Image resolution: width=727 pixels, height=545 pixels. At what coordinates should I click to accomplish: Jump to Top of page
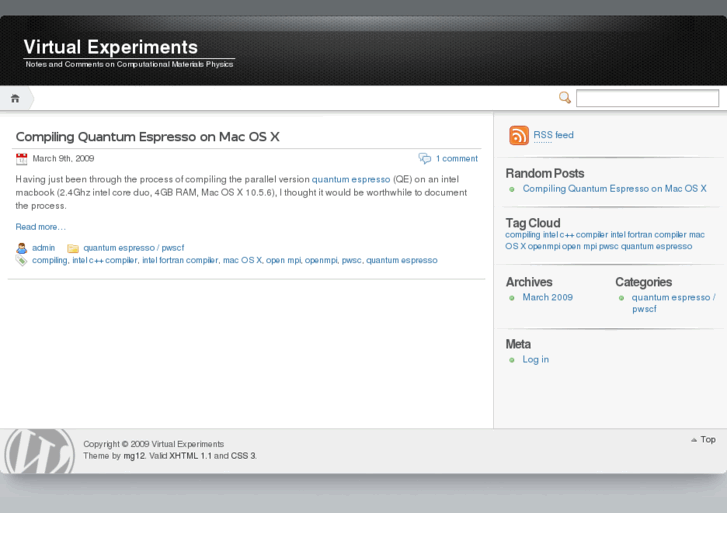click(x=707, y=440)
